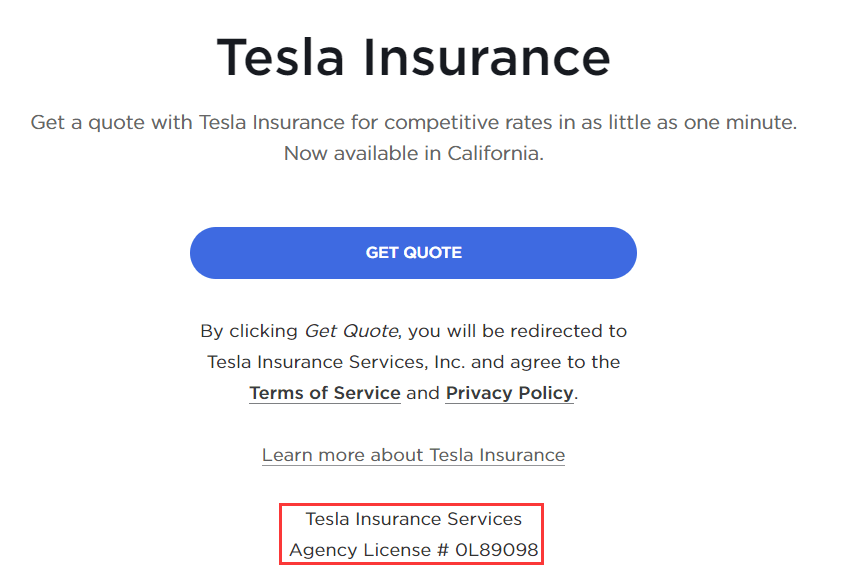Click the word Insurance in the heading
This screenshot has width=844, height=582.
tap(485, 57)
